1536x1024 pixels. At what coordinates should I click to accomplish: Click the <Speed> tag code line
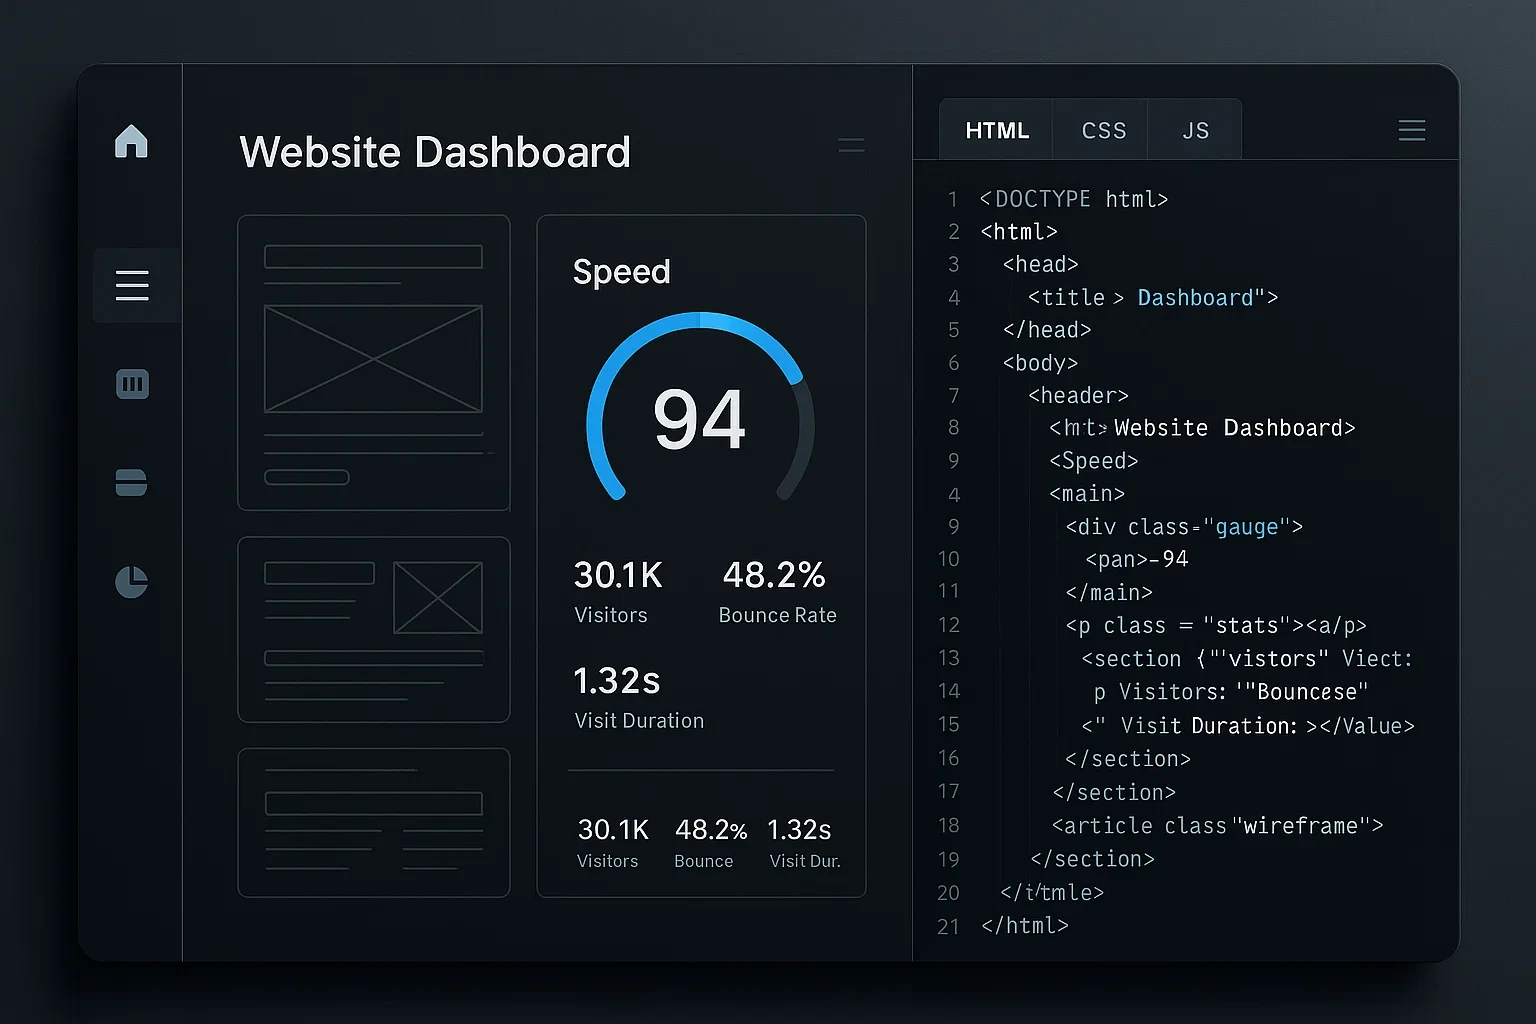coord(1094,461)
